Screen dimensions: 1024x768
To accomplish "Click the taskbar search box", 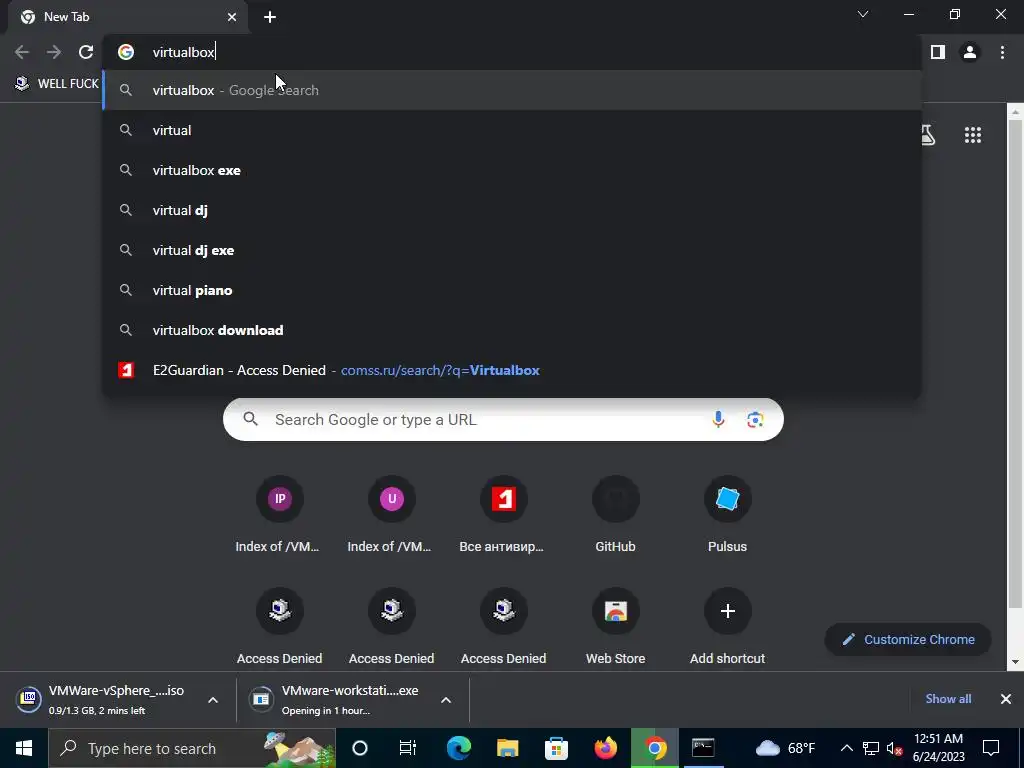I will click(x=192, y=748).
